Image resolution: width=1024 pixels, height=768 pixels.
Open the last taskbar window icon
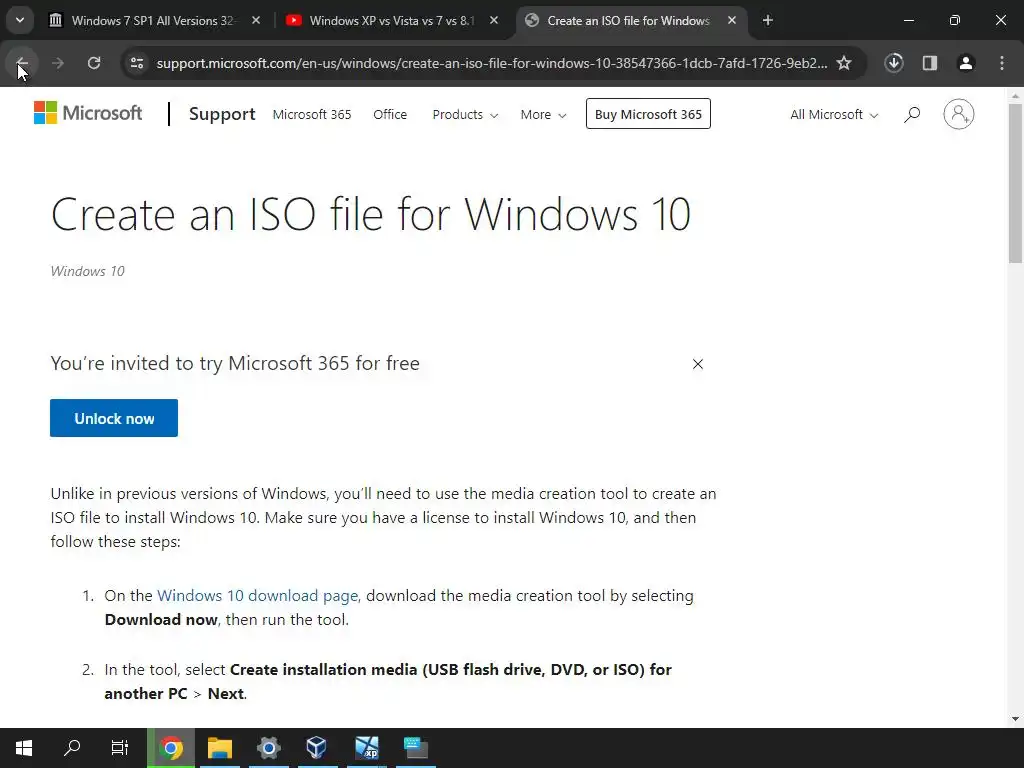(415, 748)
